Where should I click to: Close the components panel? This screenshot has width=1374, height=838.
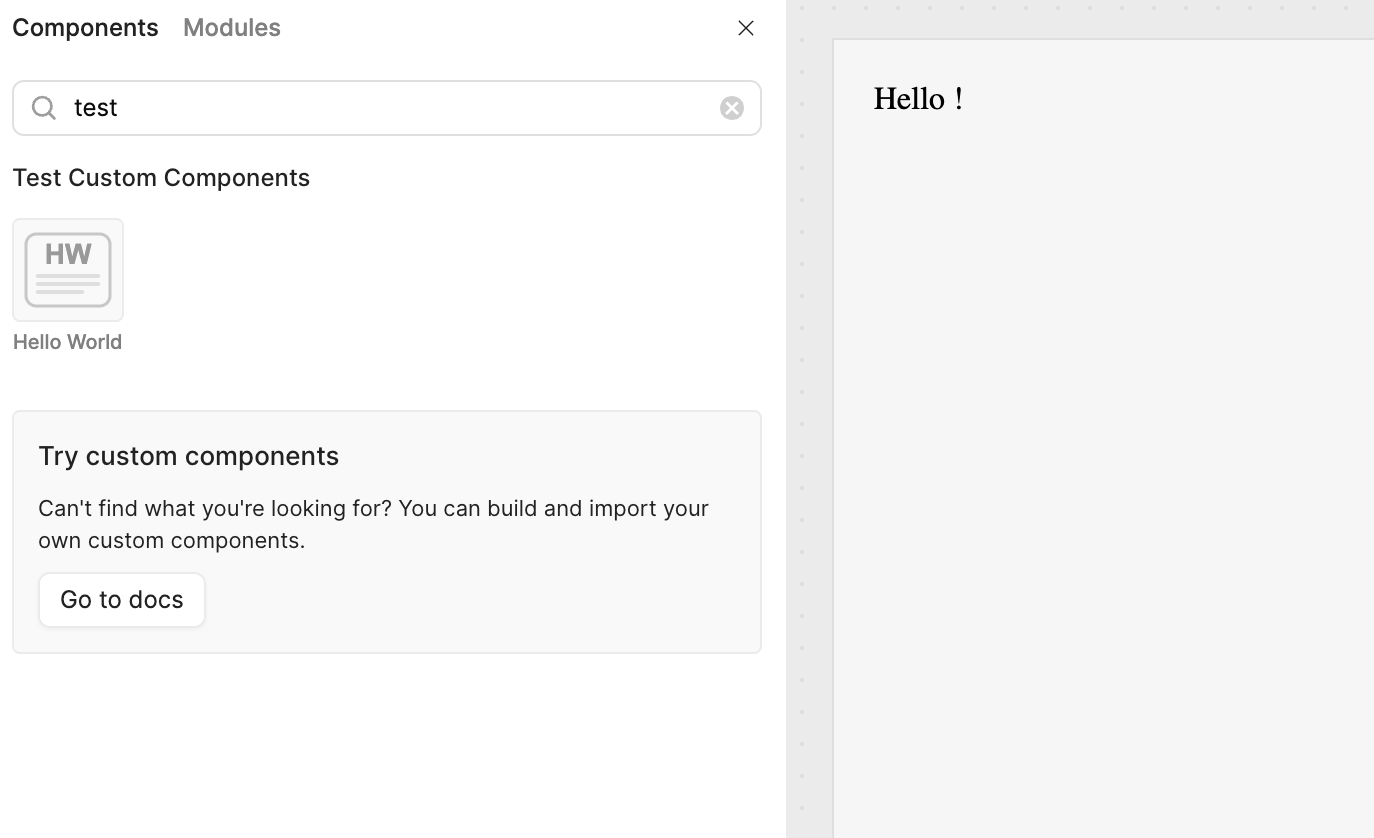coord(745,28)
